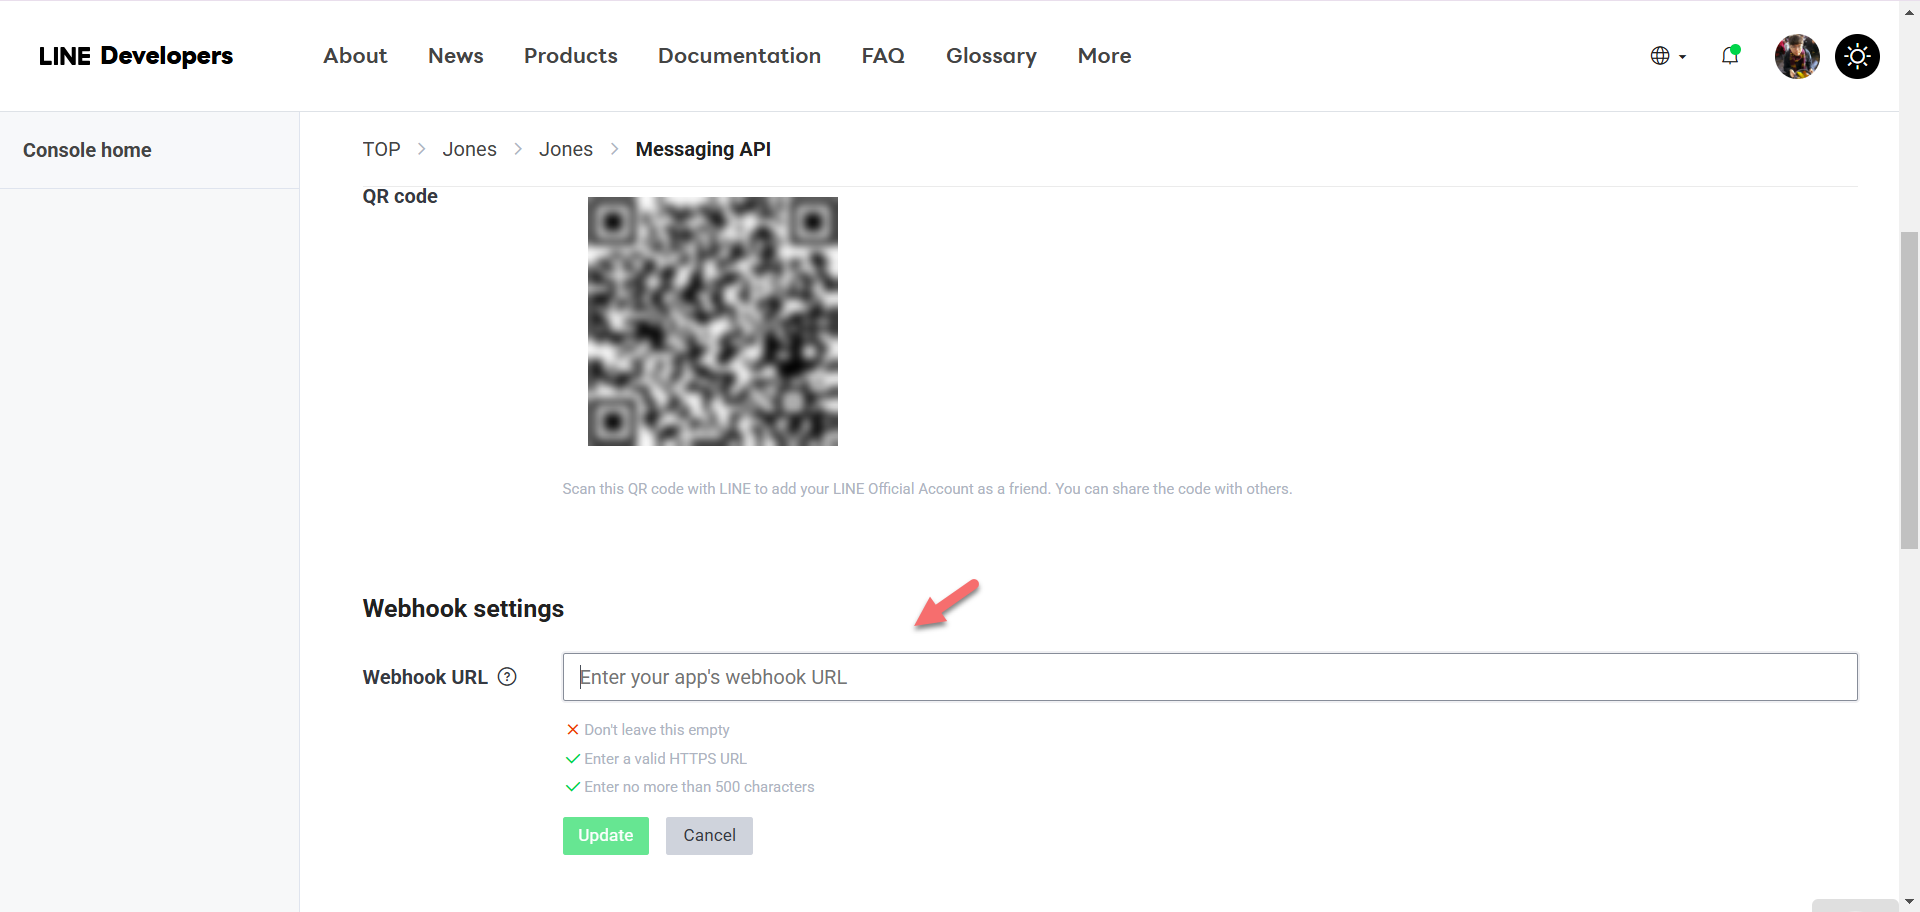Select the Glossary navigation item
This screenshot has height=912, width=1920.
tap(991, 56)
